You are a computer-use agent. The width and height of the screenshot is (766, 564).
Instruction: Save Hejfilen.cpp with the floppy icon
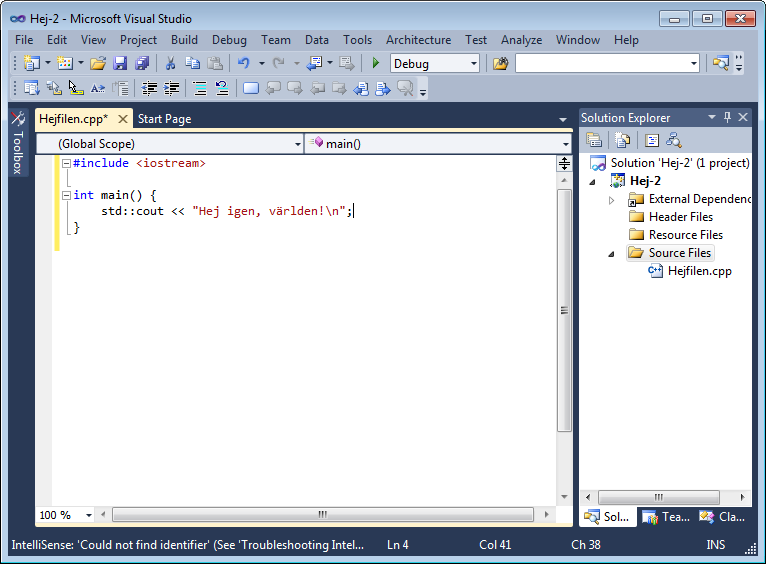[120, 63]
